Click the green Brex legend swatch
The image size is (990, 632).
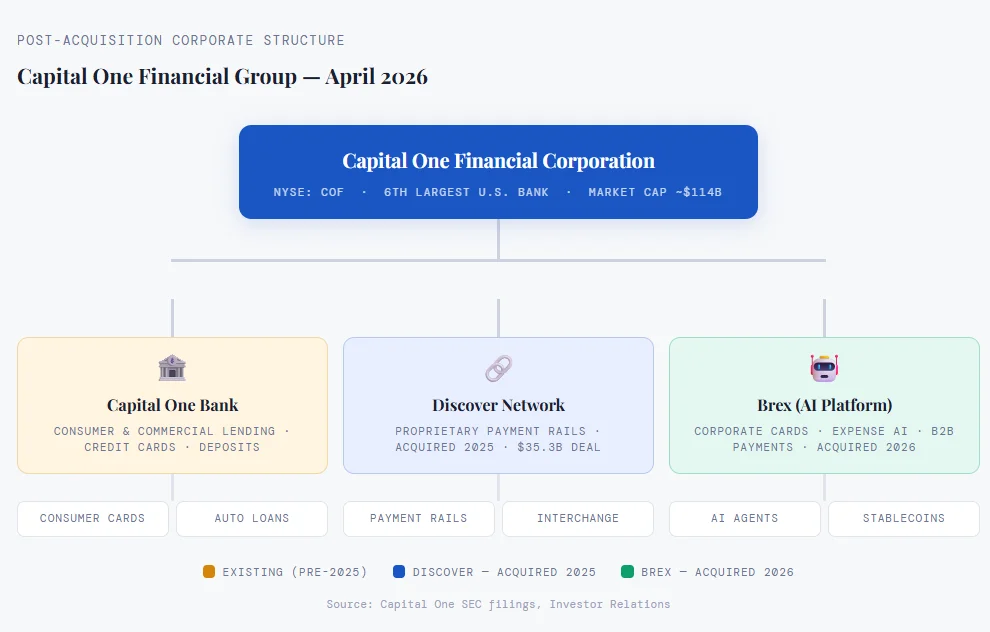(627, 572)
